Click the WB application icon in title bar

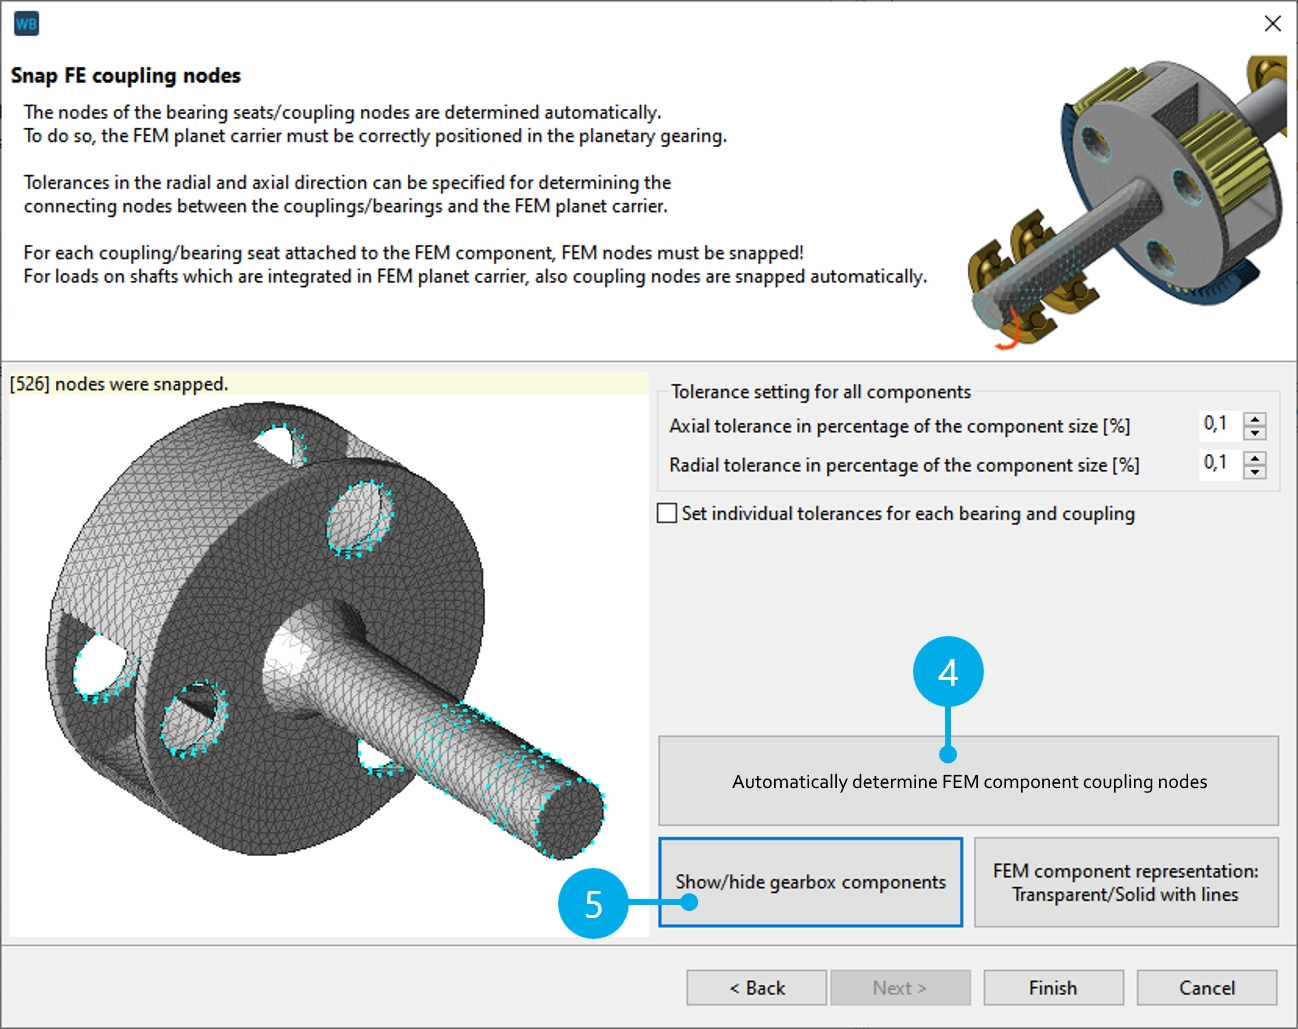[26, 24]
